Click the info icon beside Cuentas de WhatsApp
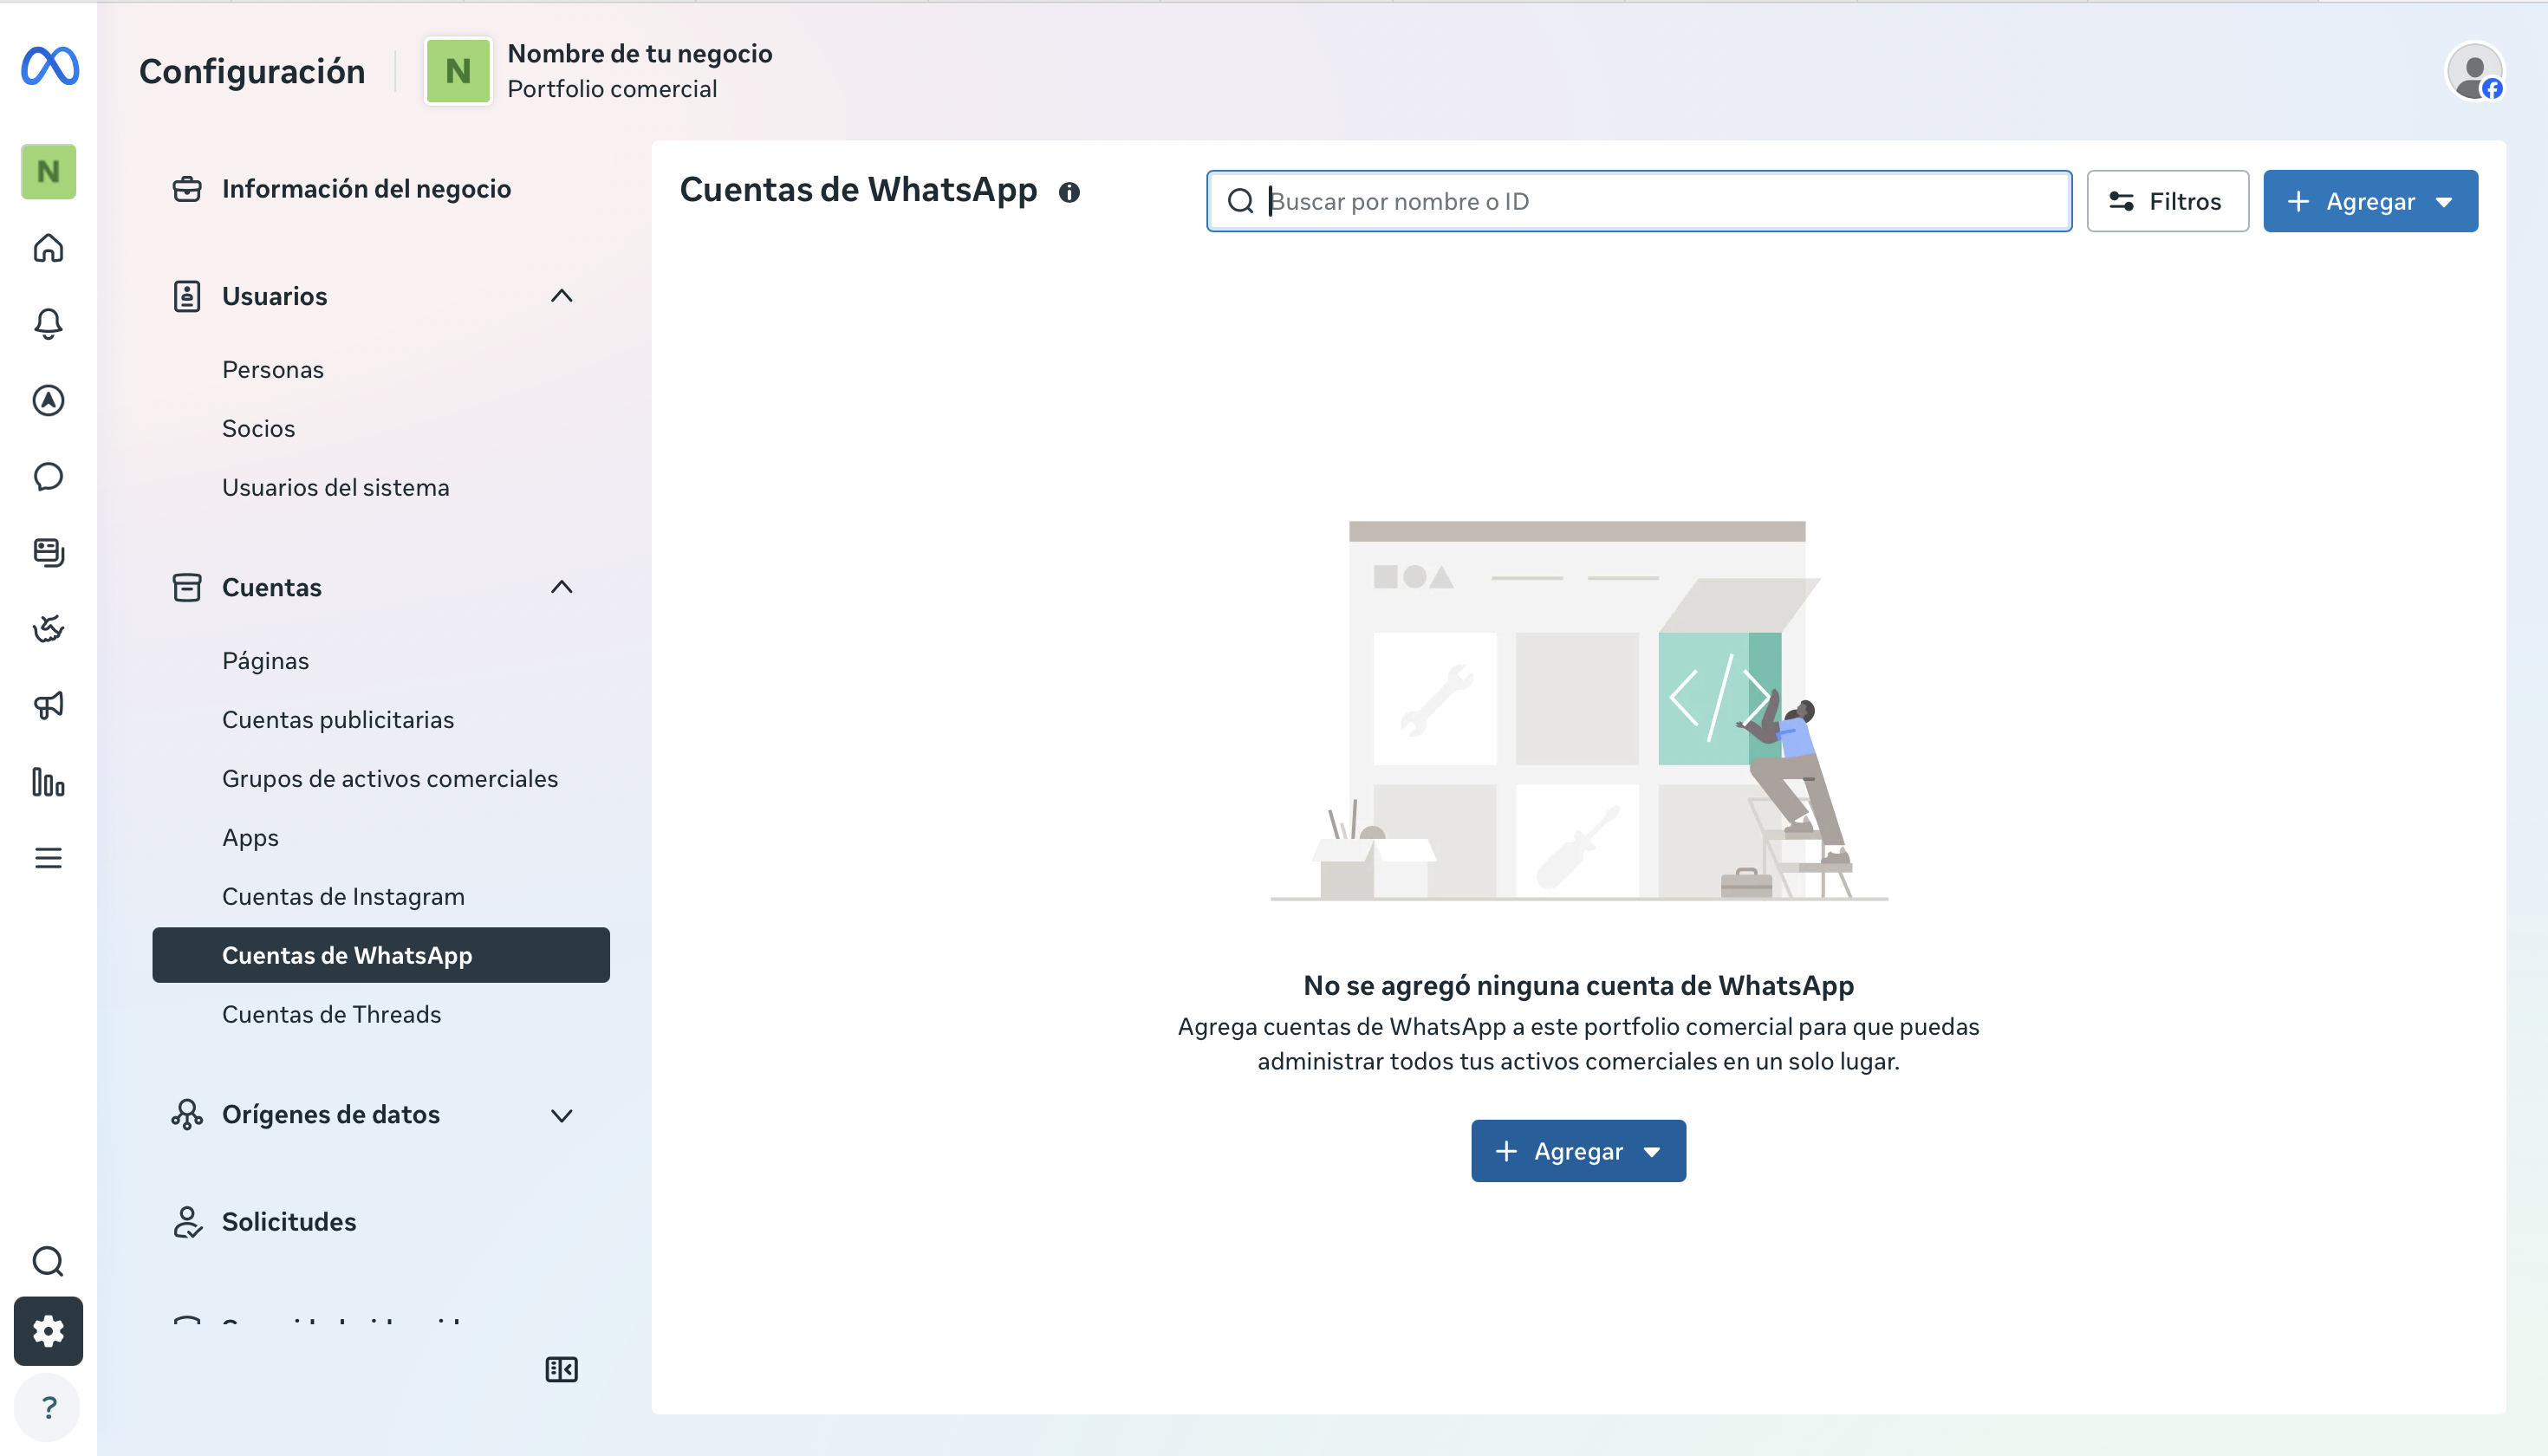This screenshot has width=2548, height=1456. click(x=1069, y=192)
